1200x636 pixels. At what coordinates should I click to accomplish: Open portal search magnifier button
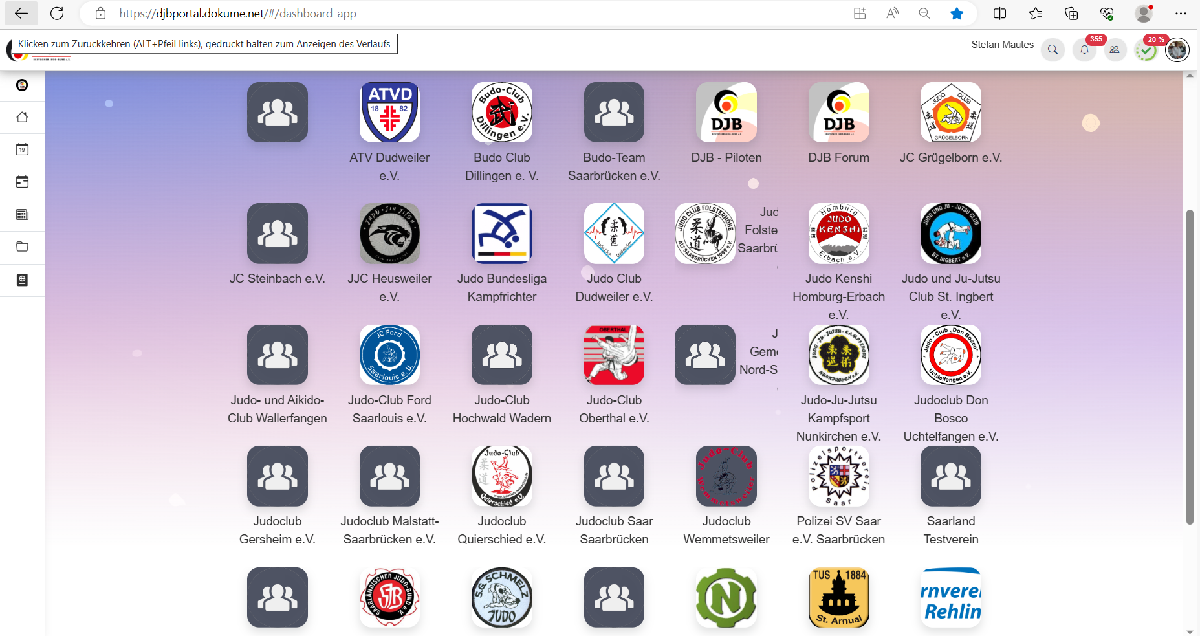click(1052, 49)
